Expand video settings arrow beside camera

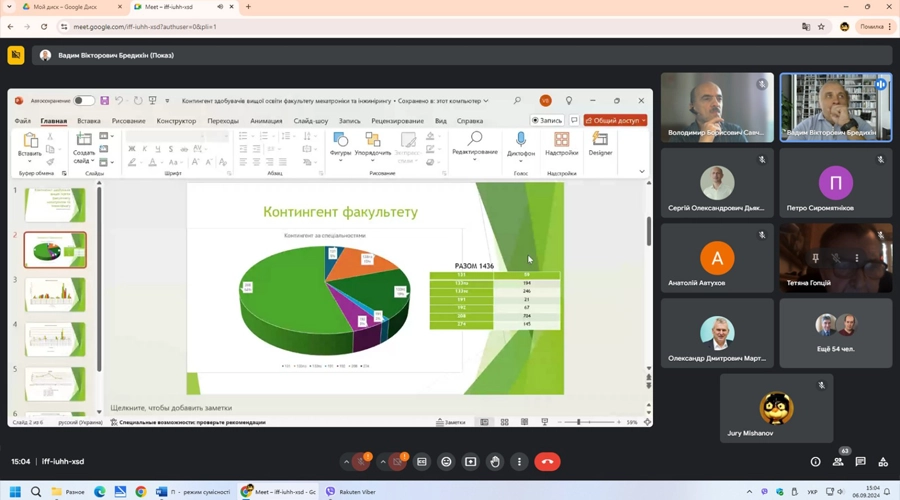click(383, 462)
